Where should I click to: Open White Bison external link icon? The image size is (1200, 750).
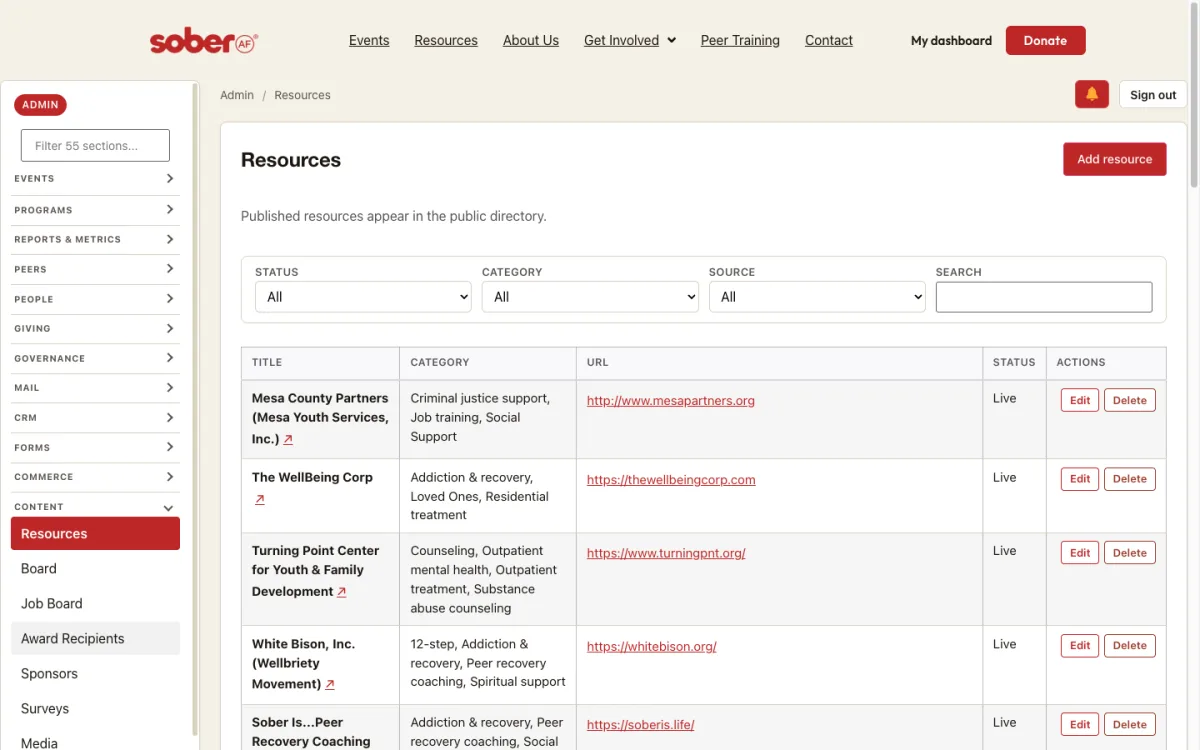[330, 685]
